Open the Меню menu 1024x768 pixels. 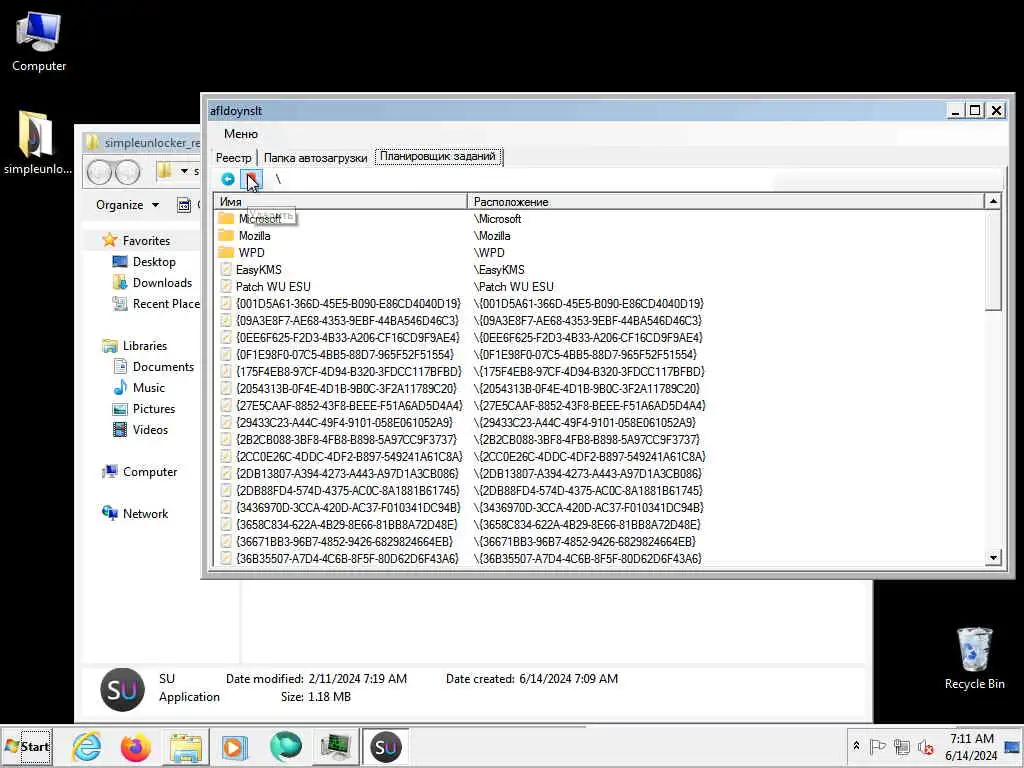241,134
